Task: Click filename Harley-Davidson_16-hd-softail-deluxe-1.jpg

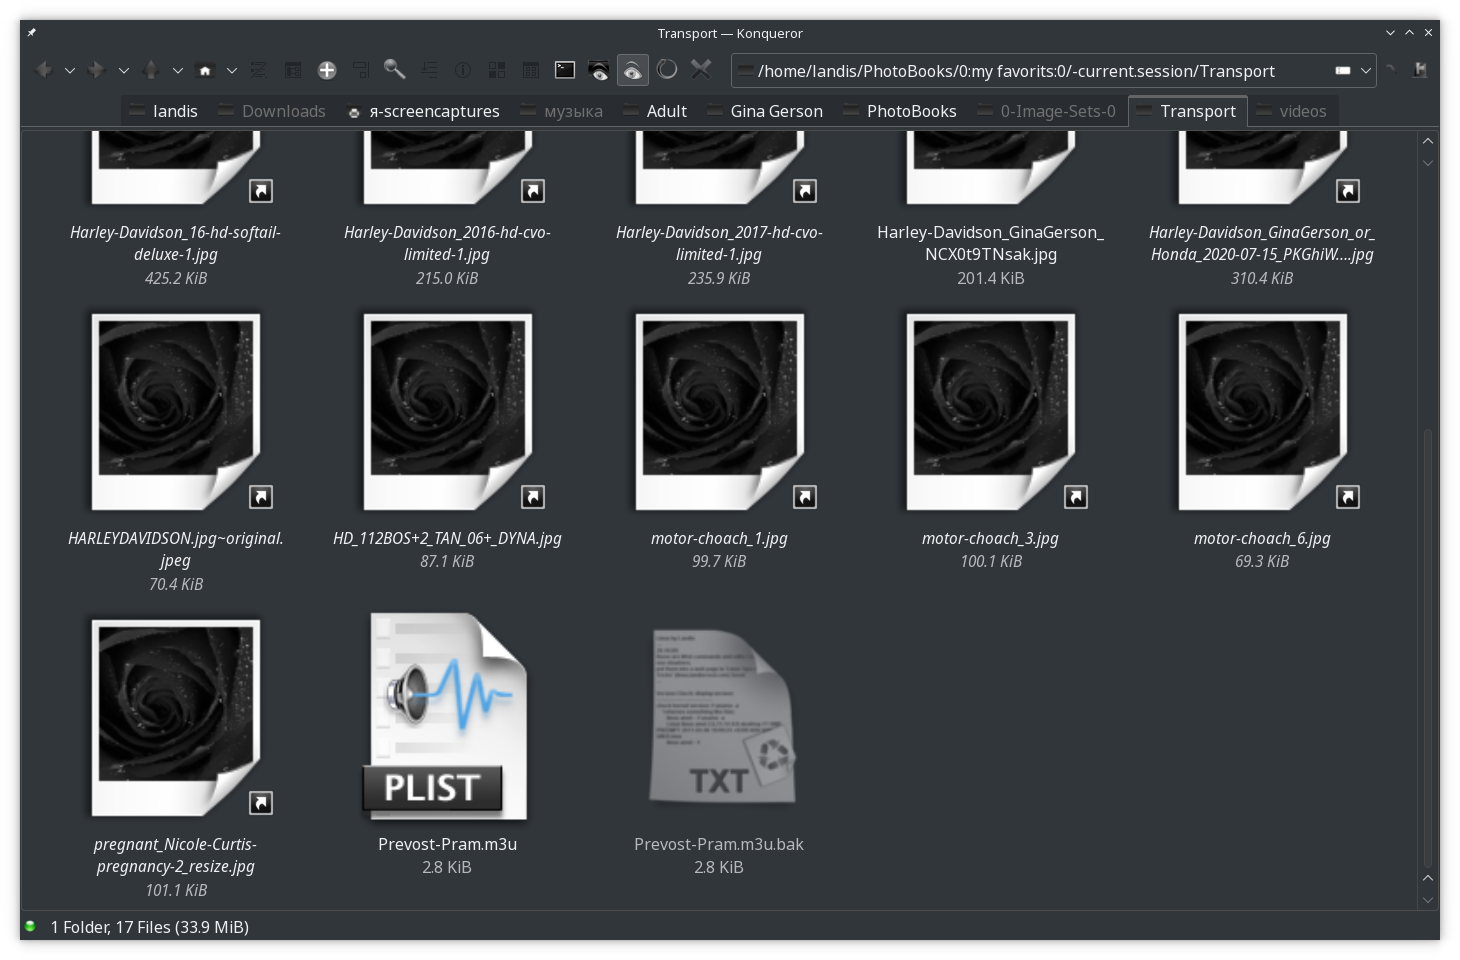Action: (176, 243)
